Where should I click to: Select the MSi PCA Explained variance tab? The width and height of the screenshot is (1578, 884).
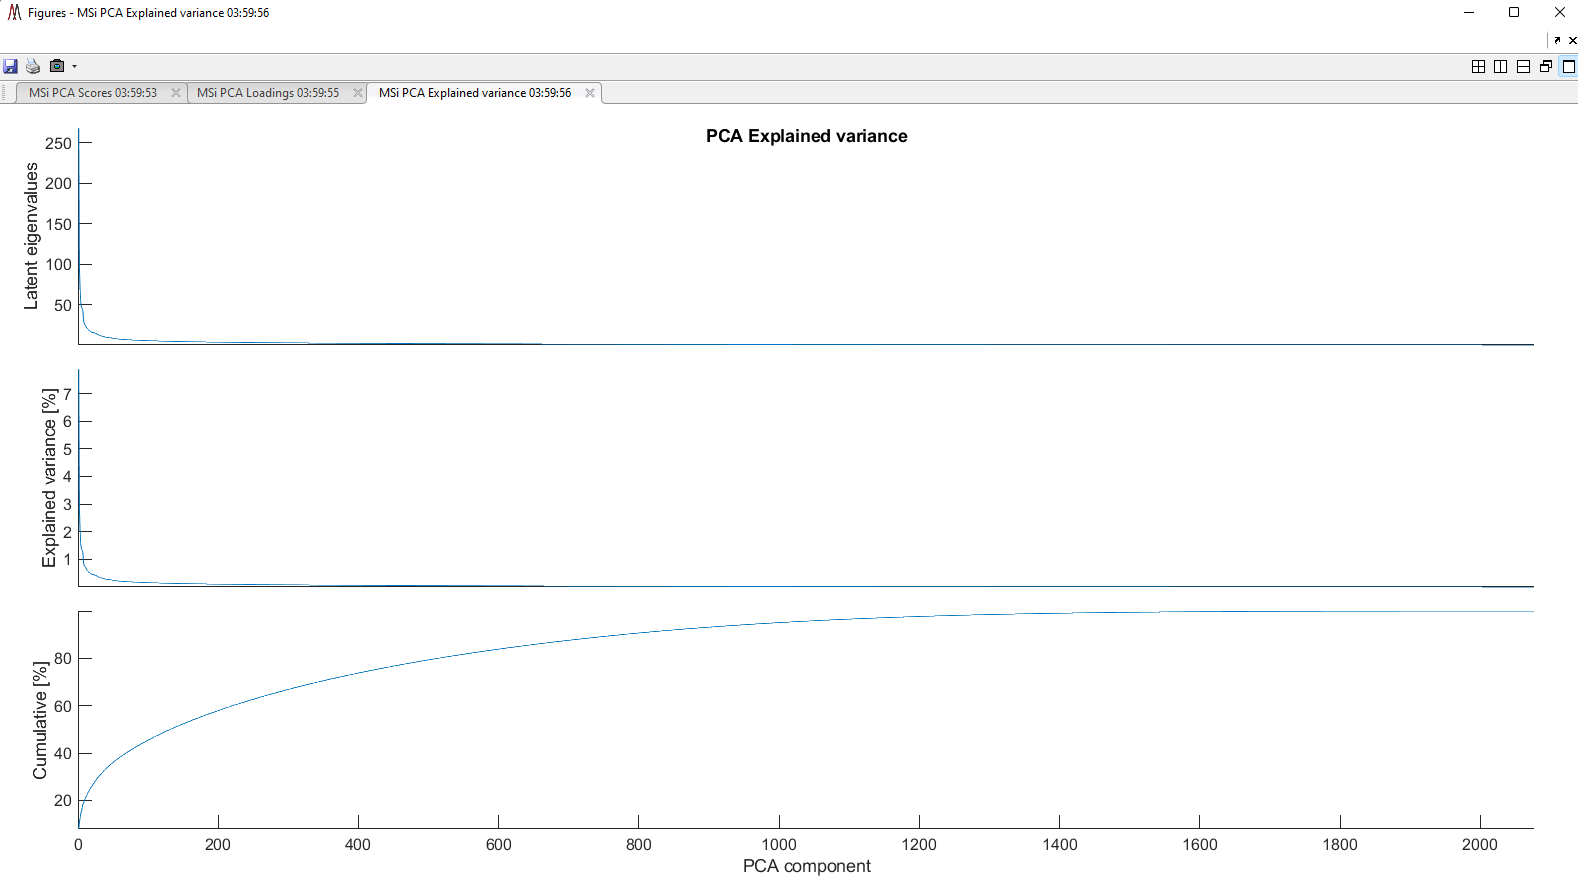(x=475, y=93)
